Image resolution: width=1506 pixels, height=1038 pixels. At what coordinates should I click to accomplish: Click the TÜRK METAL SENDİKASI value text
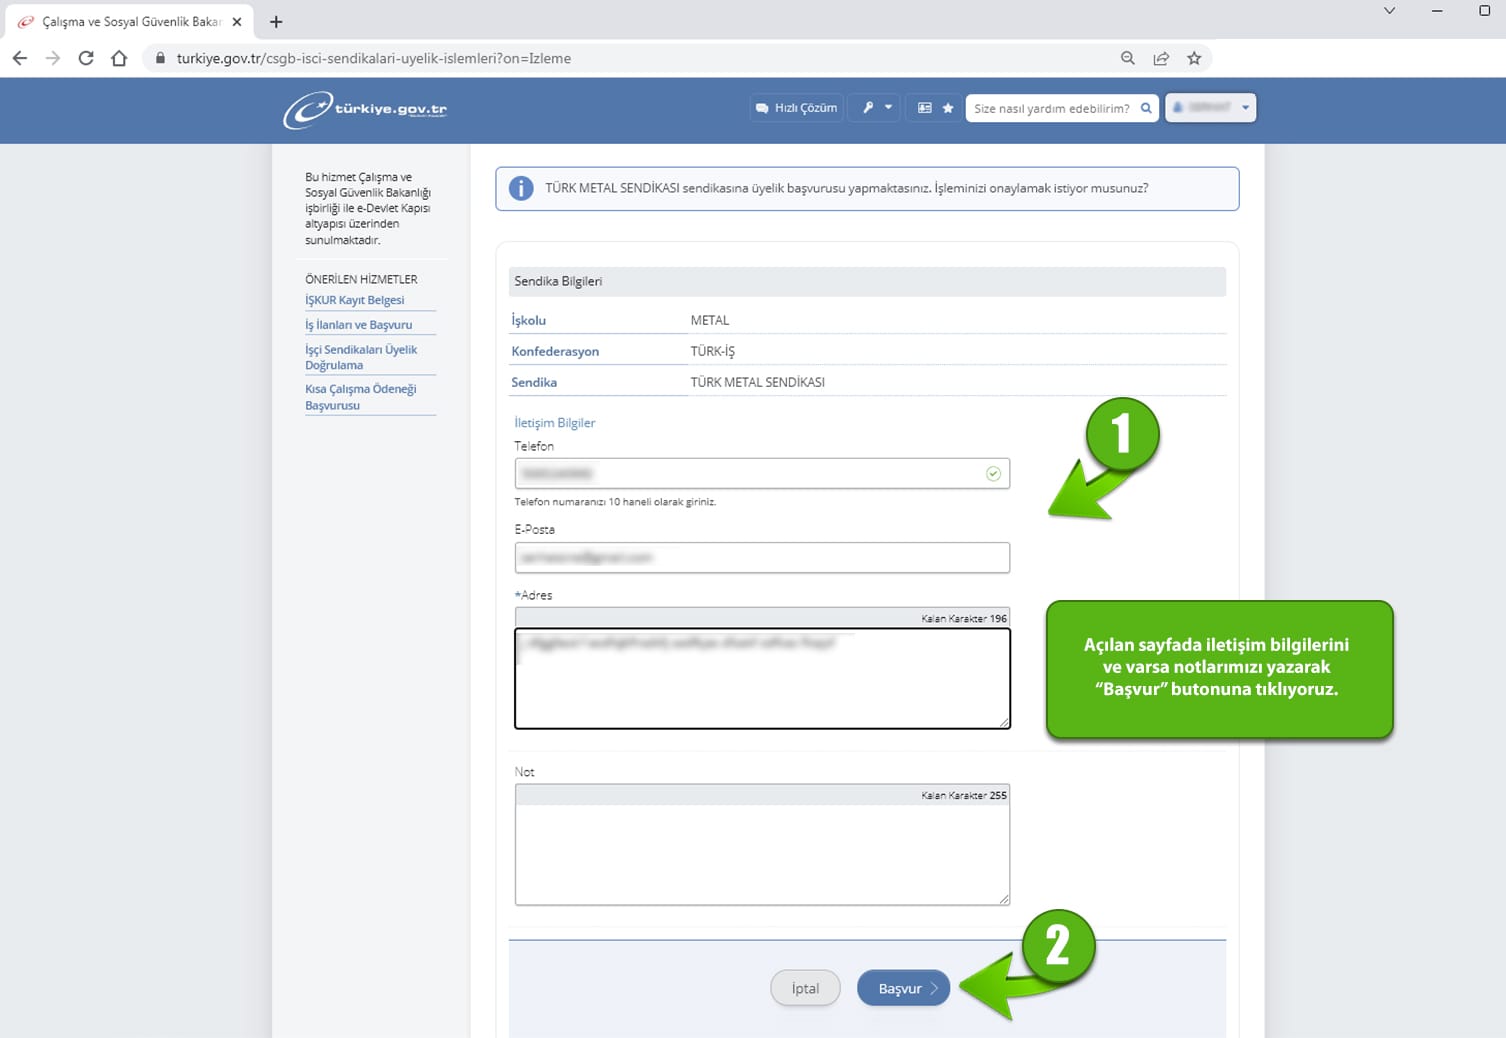click(758, 382)
